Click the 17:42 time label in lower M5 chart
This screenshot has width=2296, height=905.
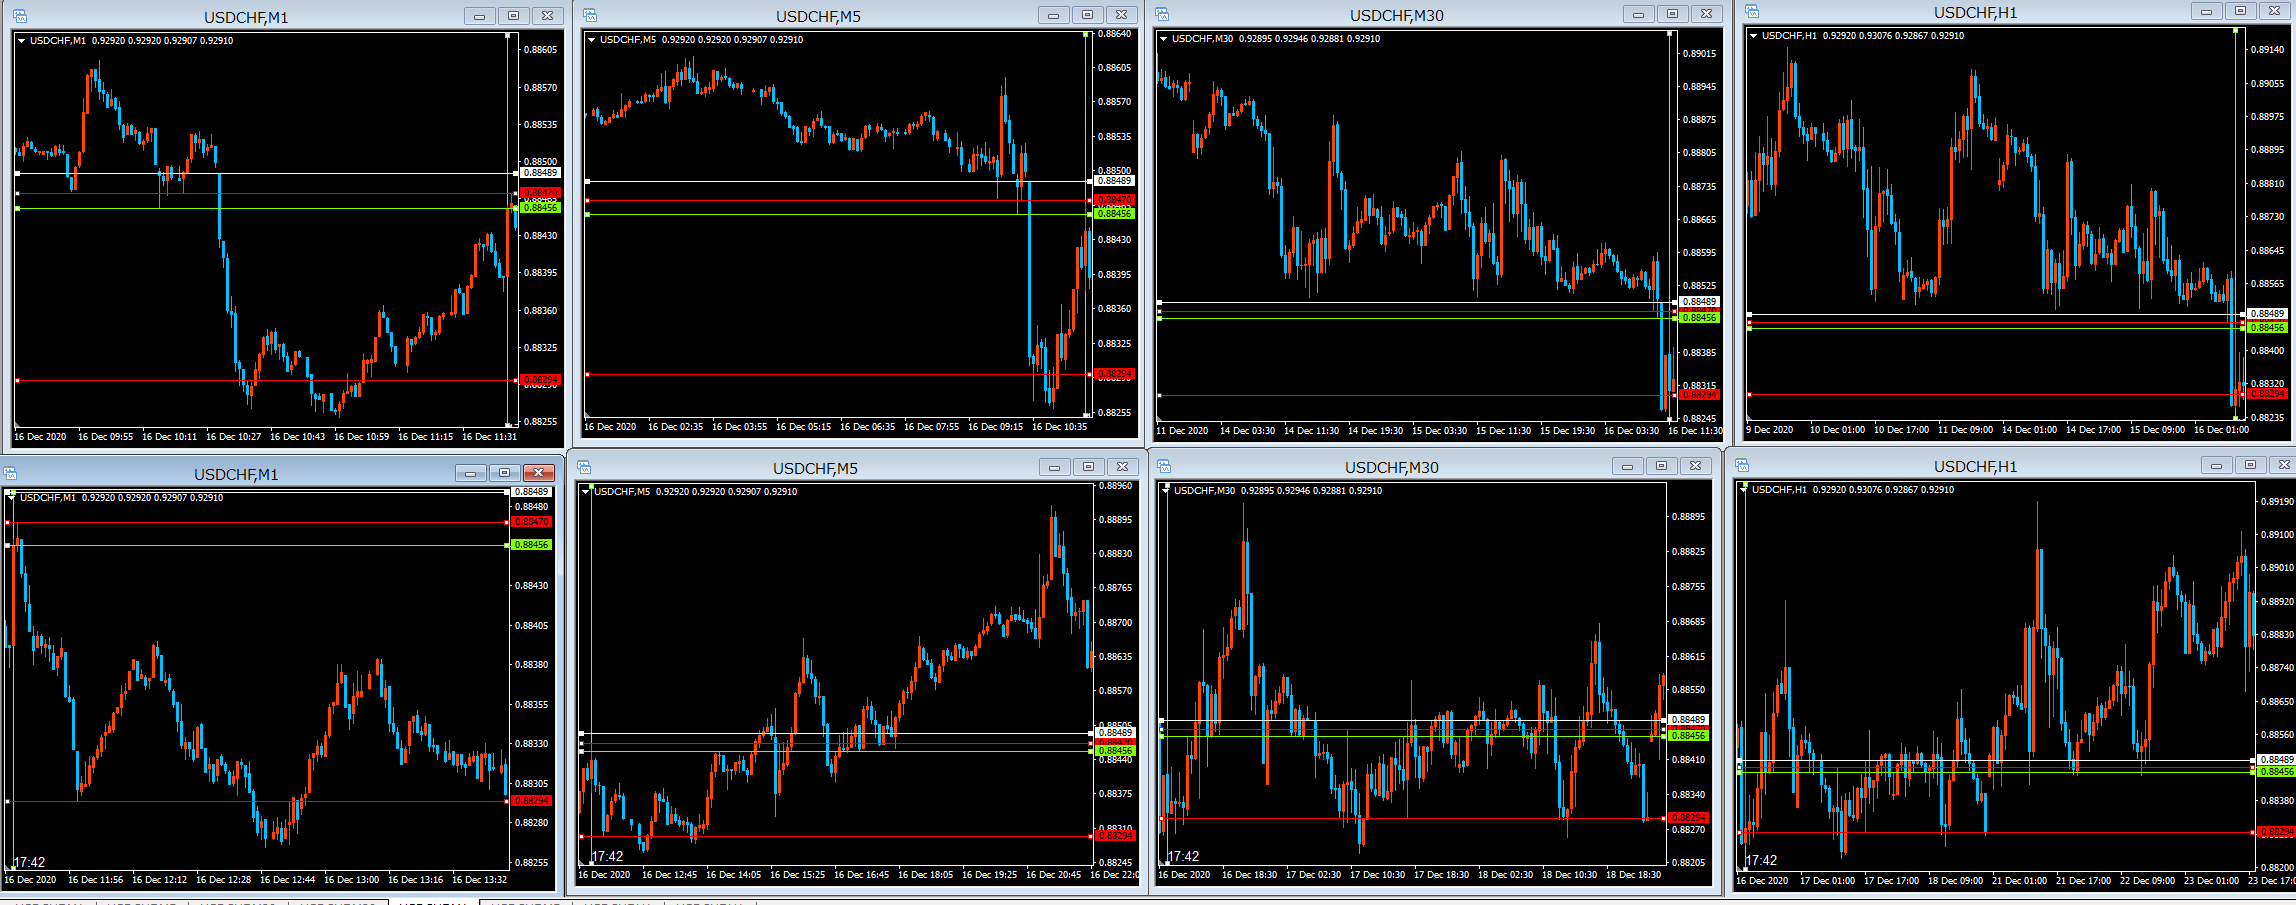coord(607,856)
